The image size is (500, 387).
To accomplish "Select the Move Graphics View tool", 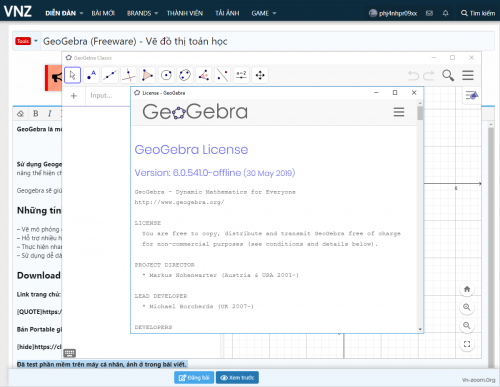I will [260, 75].
